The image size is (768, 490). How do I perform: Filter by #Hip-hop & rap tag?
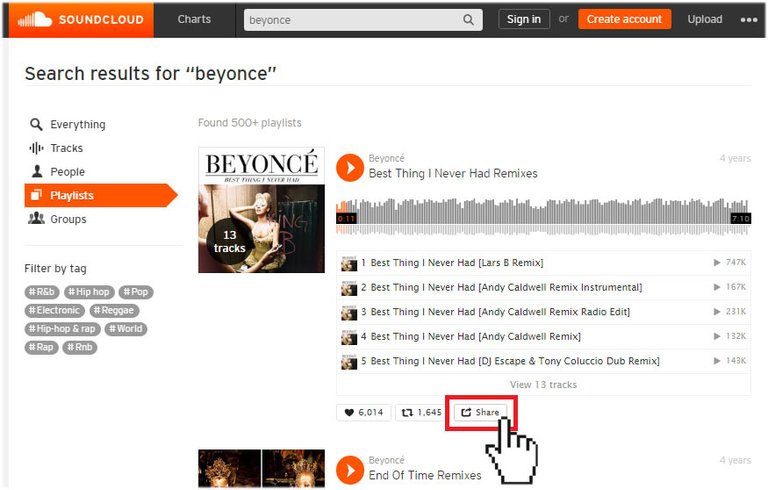click(x=62, y=329)
